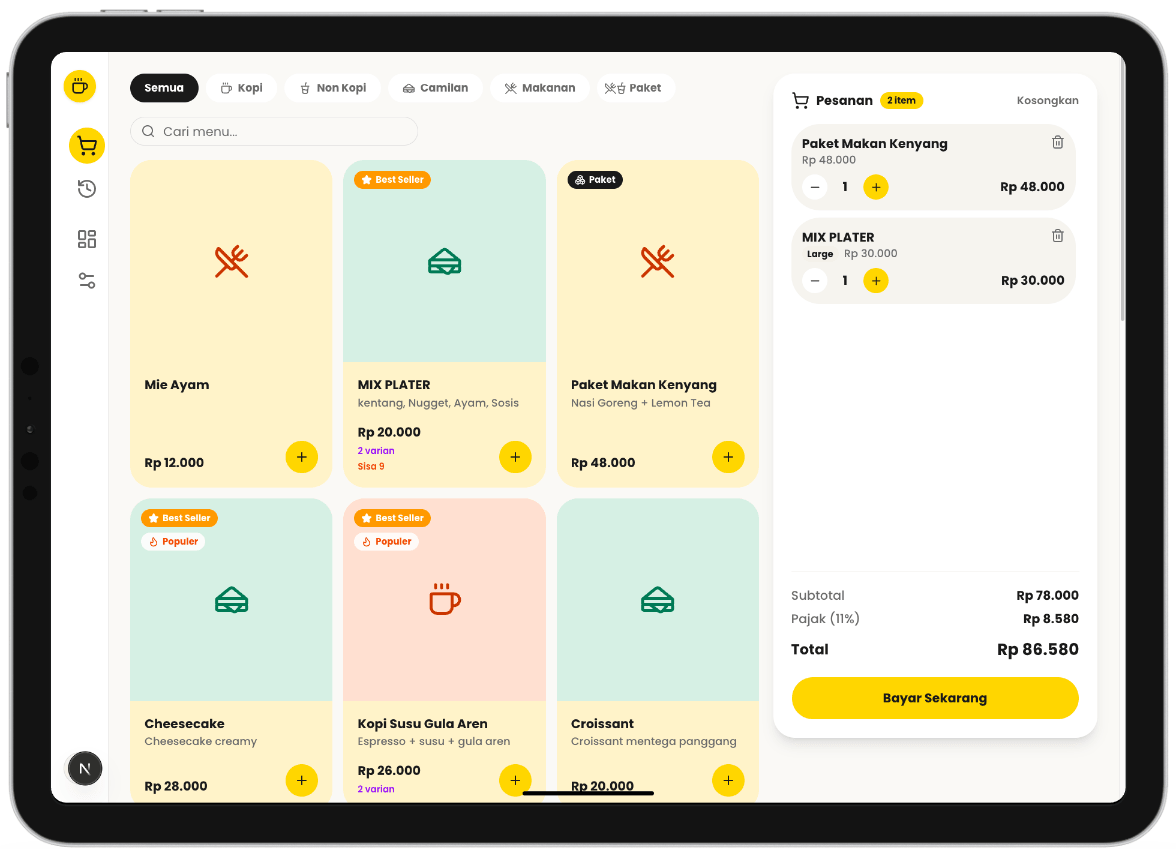The width and height of the screenshot is (1176, 849).
Task: Open the dashboard grid icon
Action: tap(87, 239)
